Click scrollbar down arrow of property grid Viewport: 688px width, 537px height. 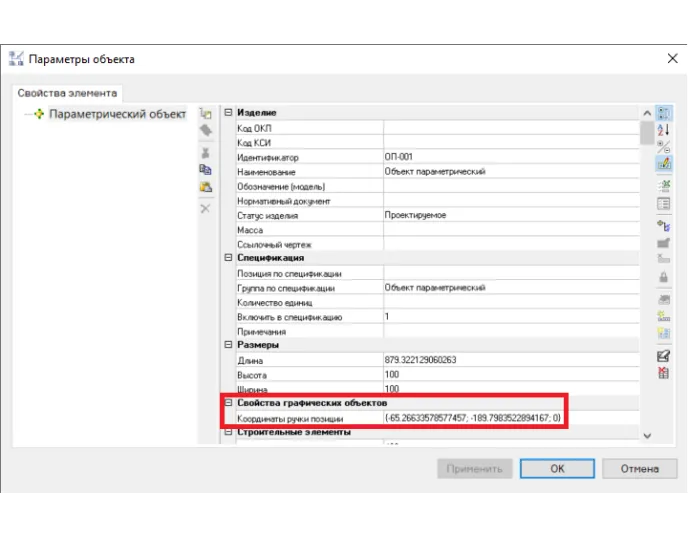[x=647, y=436]
